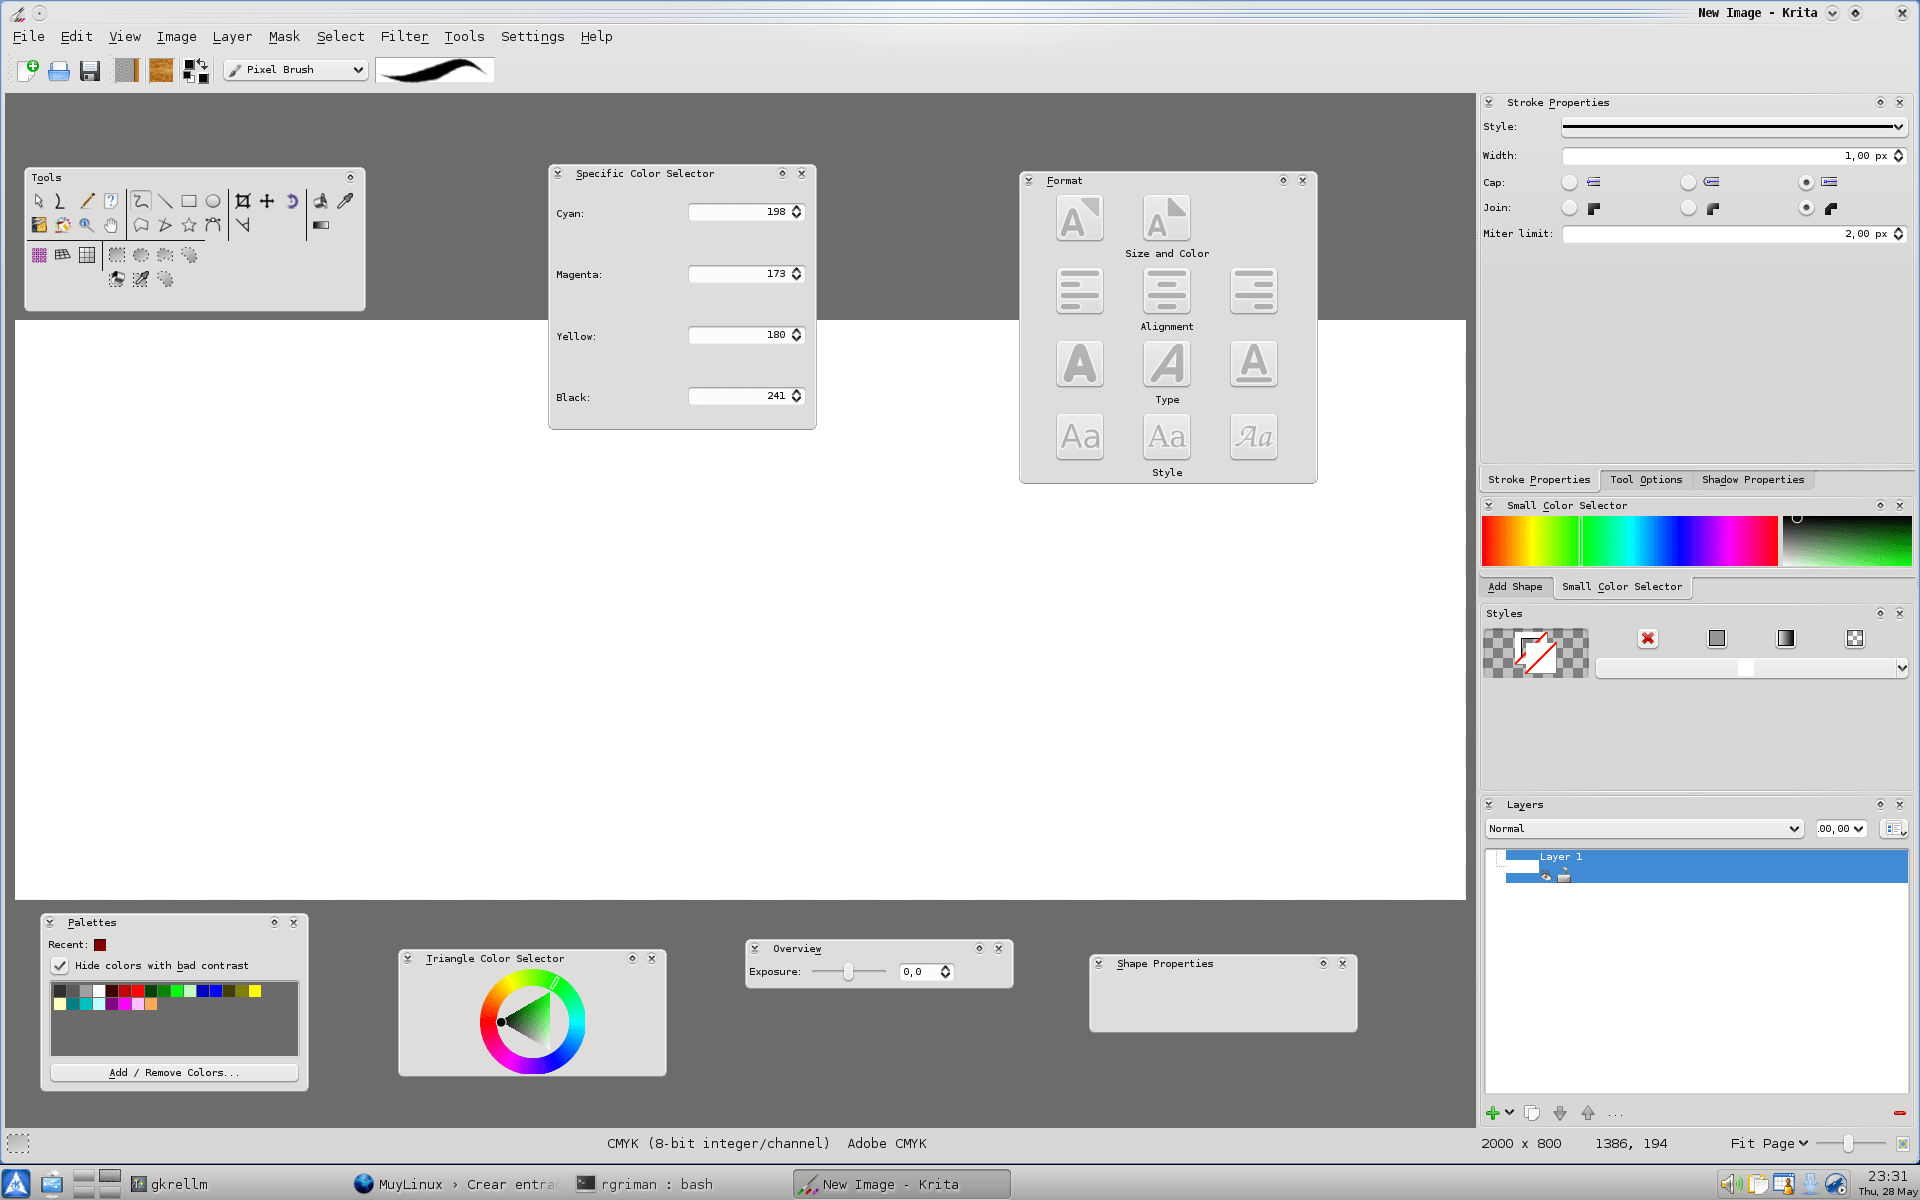Choose the middle Join style radio button
This screenshot has width=1920, height=1200.
point(1688,208)
